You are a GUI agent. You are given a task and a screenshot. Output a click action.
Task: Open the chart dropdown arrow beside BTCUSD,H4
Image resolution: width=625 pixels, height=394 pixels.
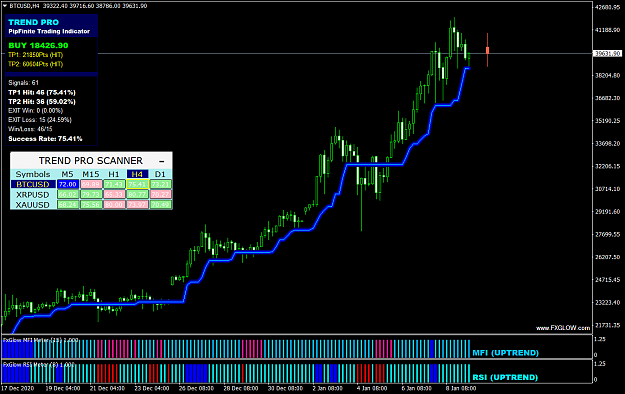tap(4, 6)
